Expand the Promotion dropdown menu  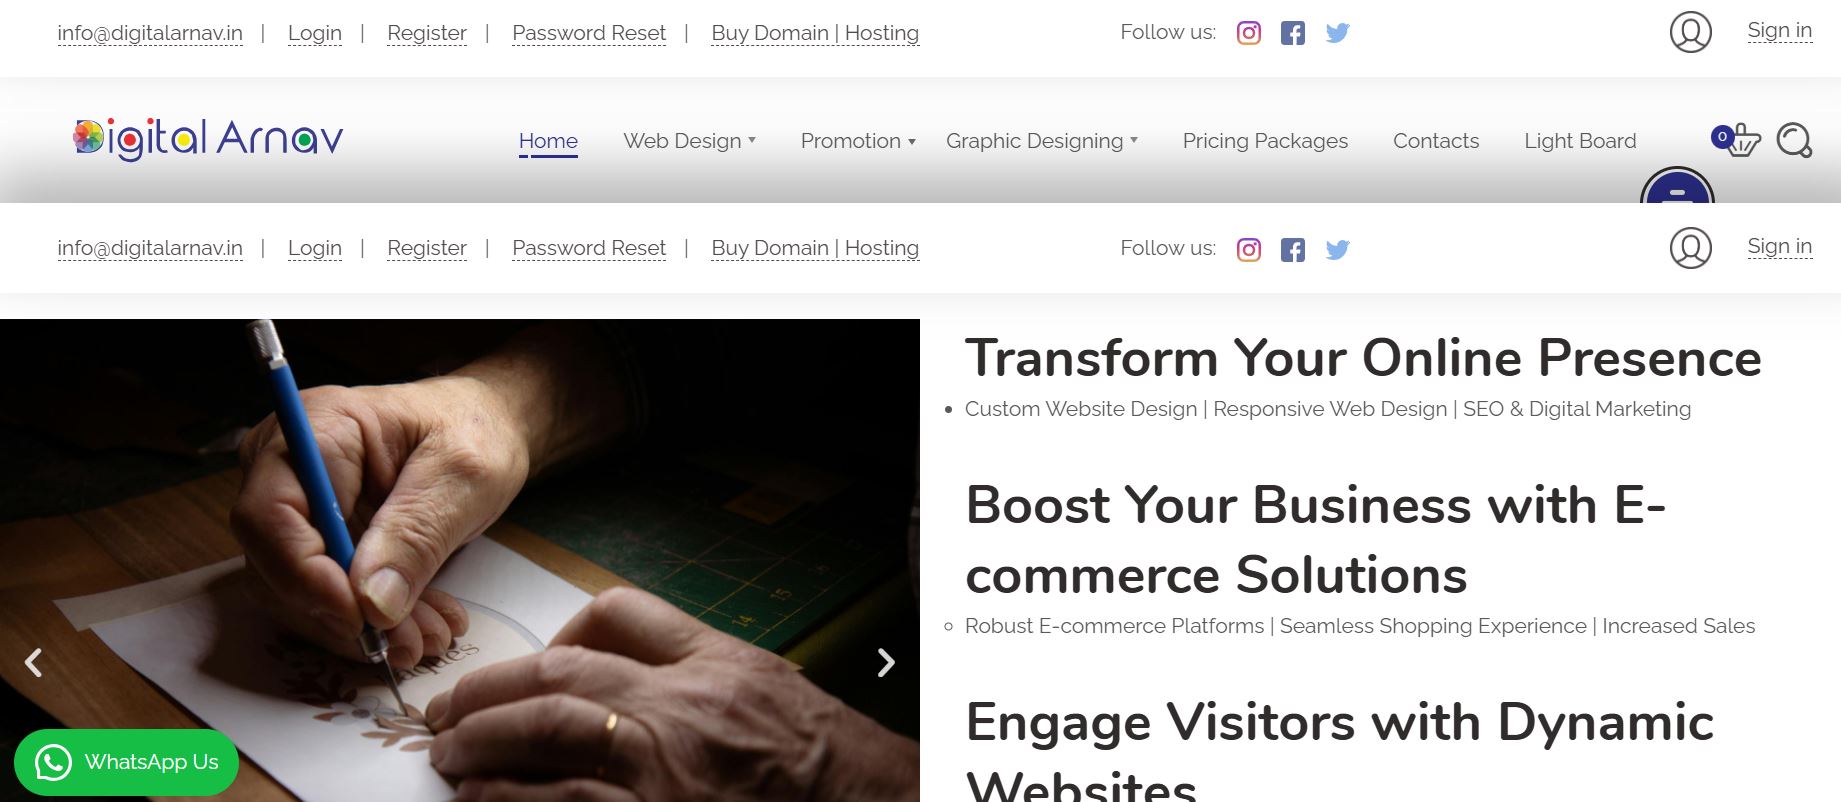pyautogui.click(x=857, y=141)
